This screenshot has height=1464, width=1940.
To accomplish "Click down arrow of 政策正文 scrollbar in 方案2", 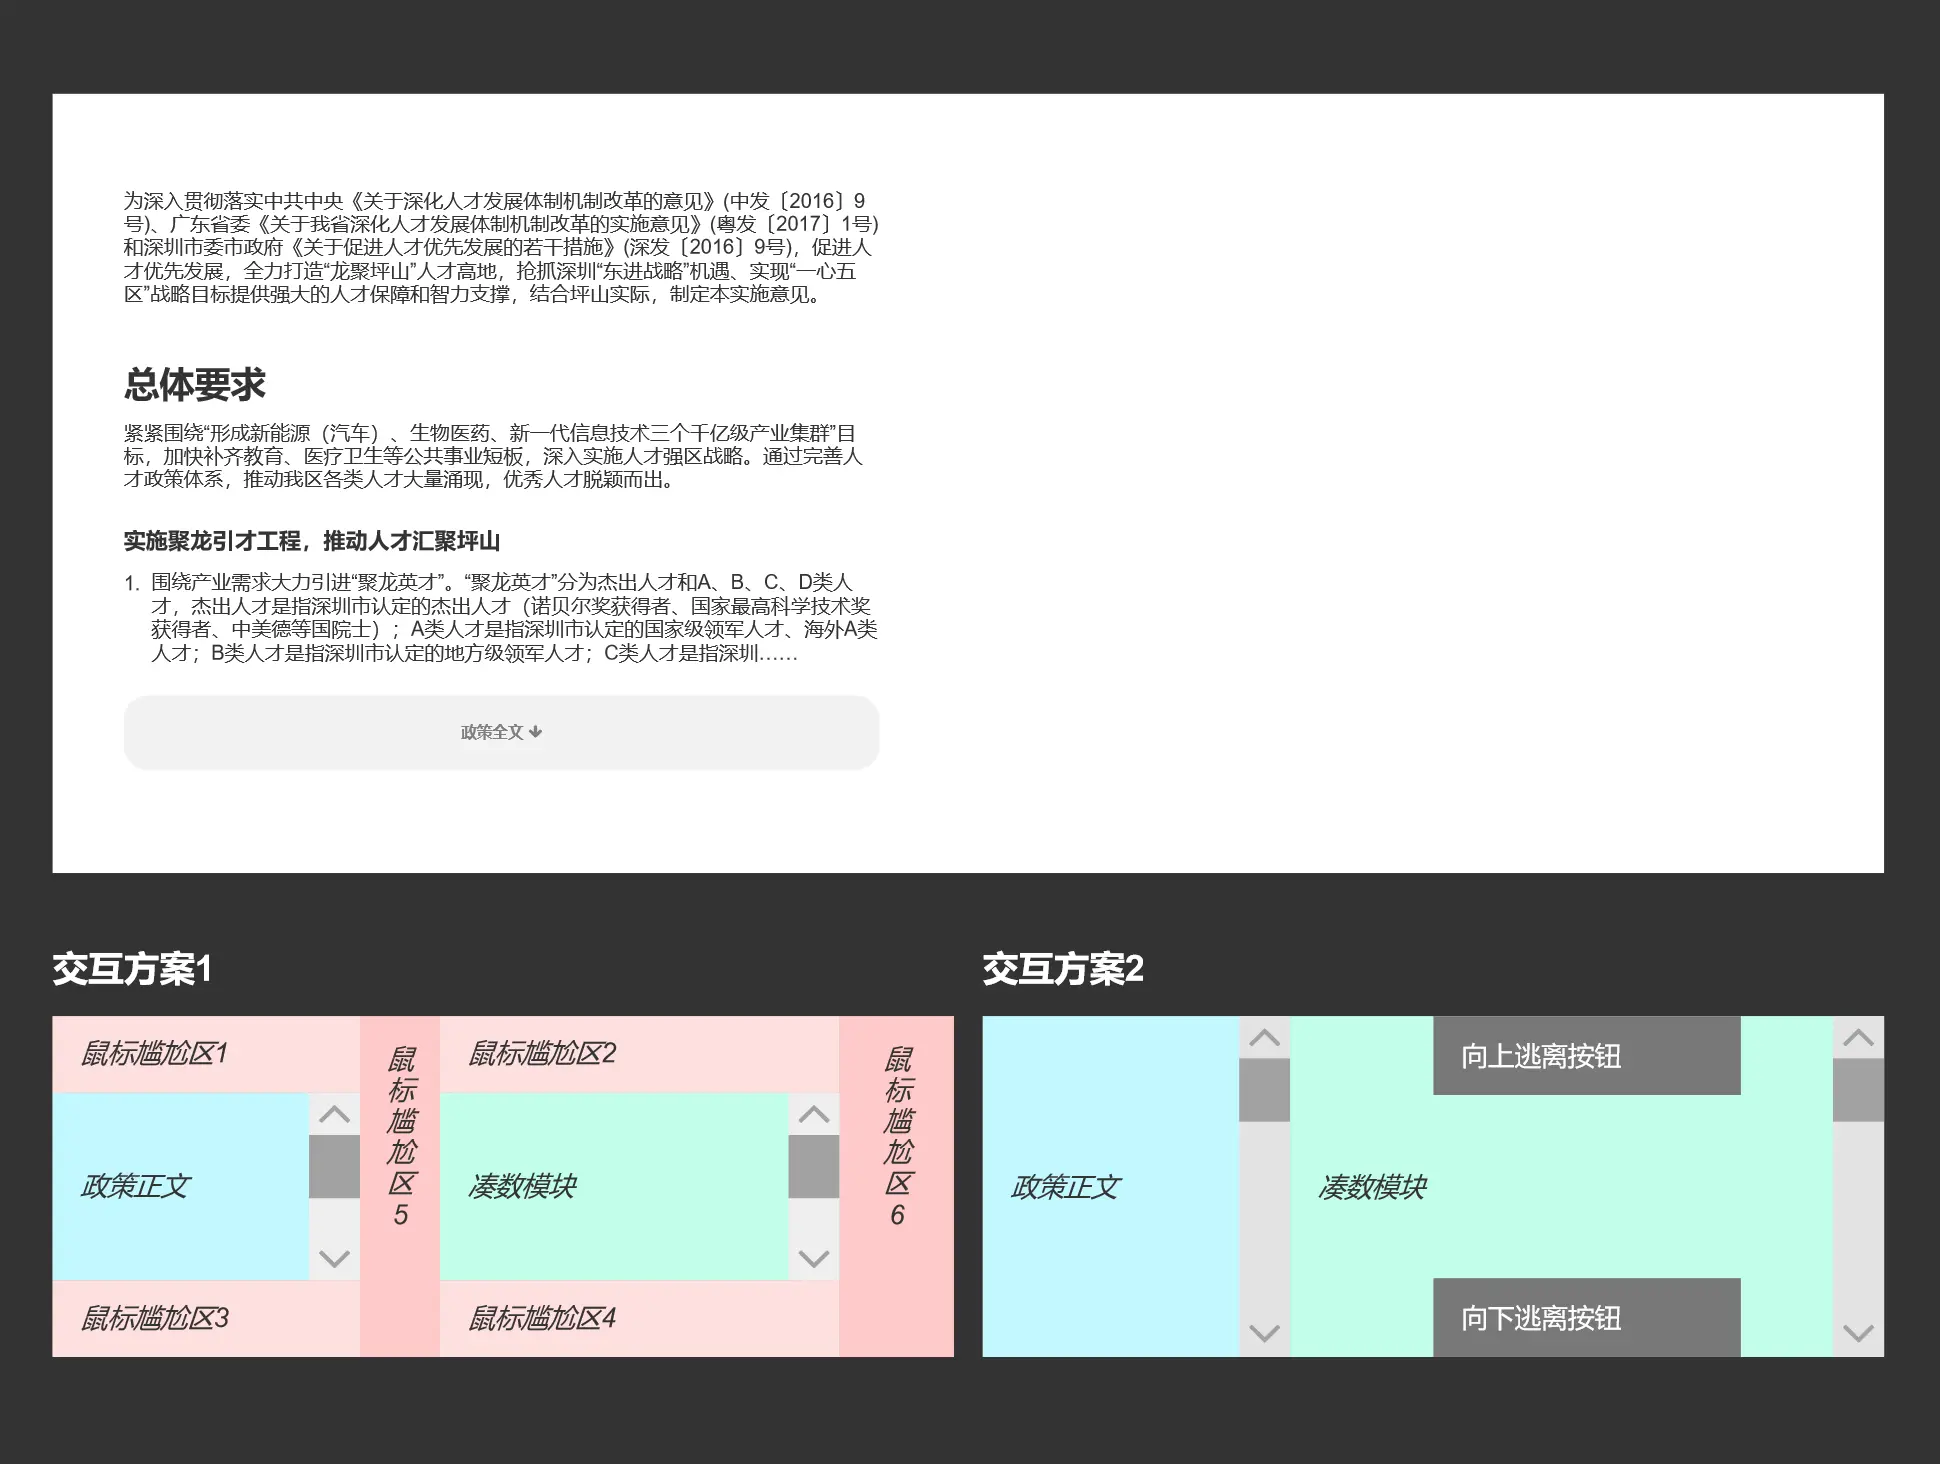I will pyautogui.click(x=1264, y=1333).
